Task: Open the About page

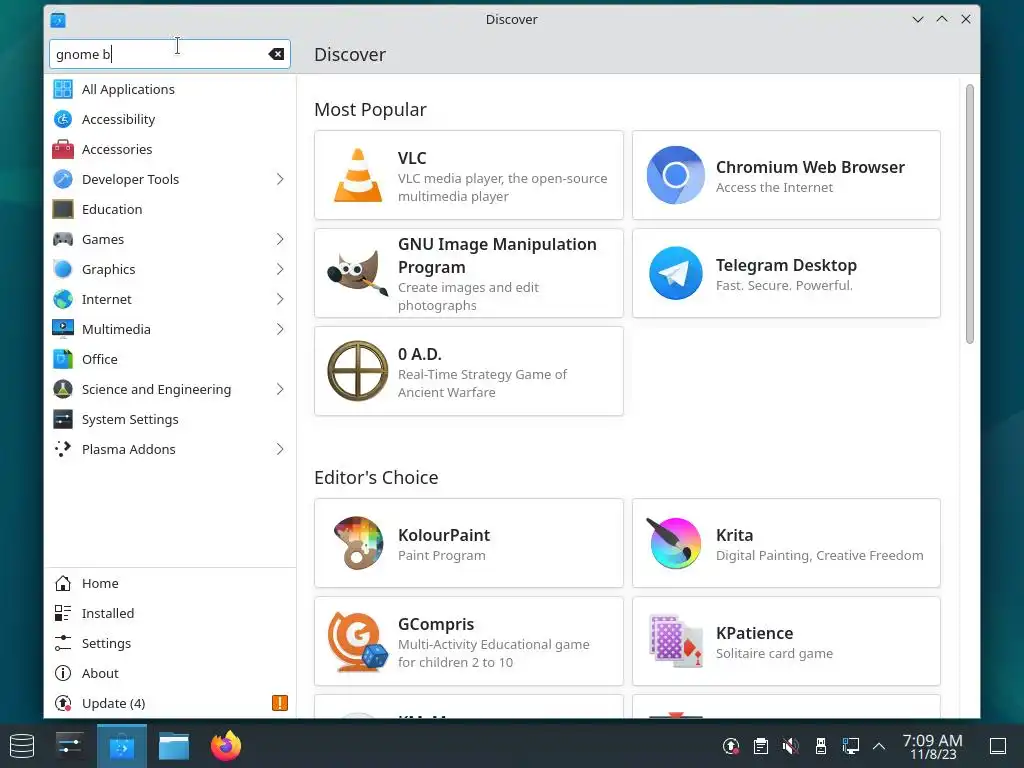Action: click(x=170, y=674)
